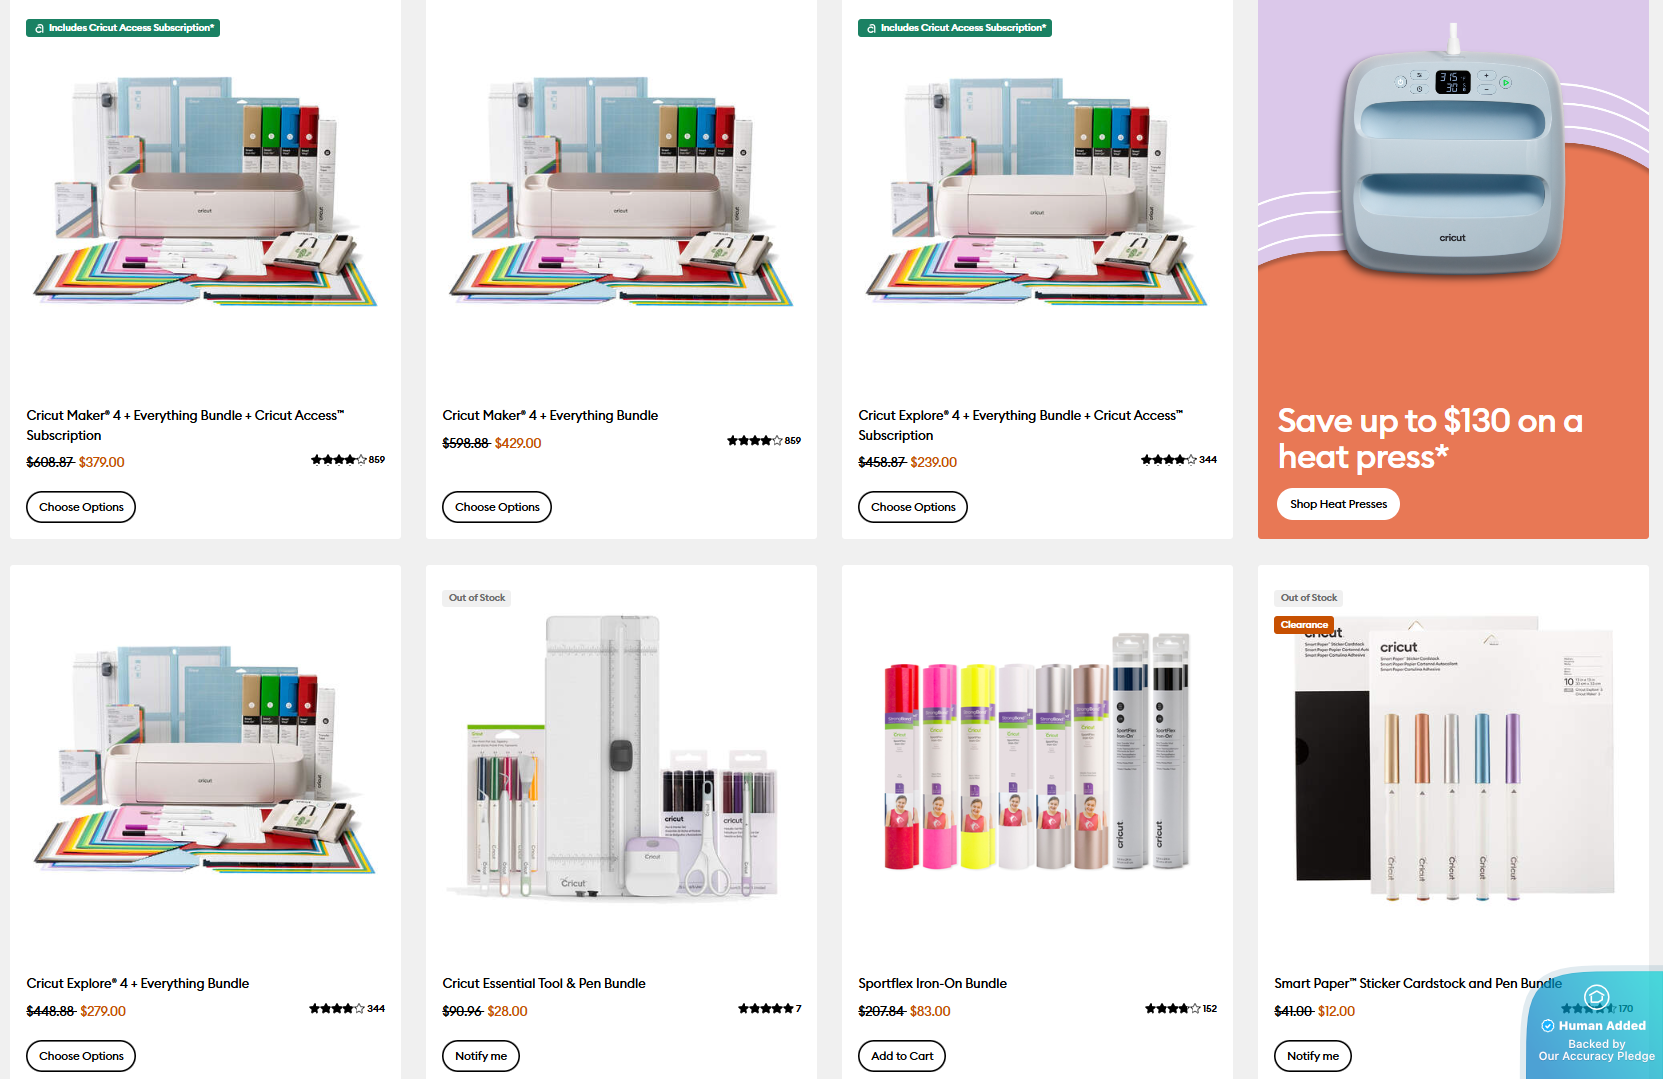
Task: Open Smart Paper Sticker Cardstock and Pen Bundle link
Action: [1418, 984]
